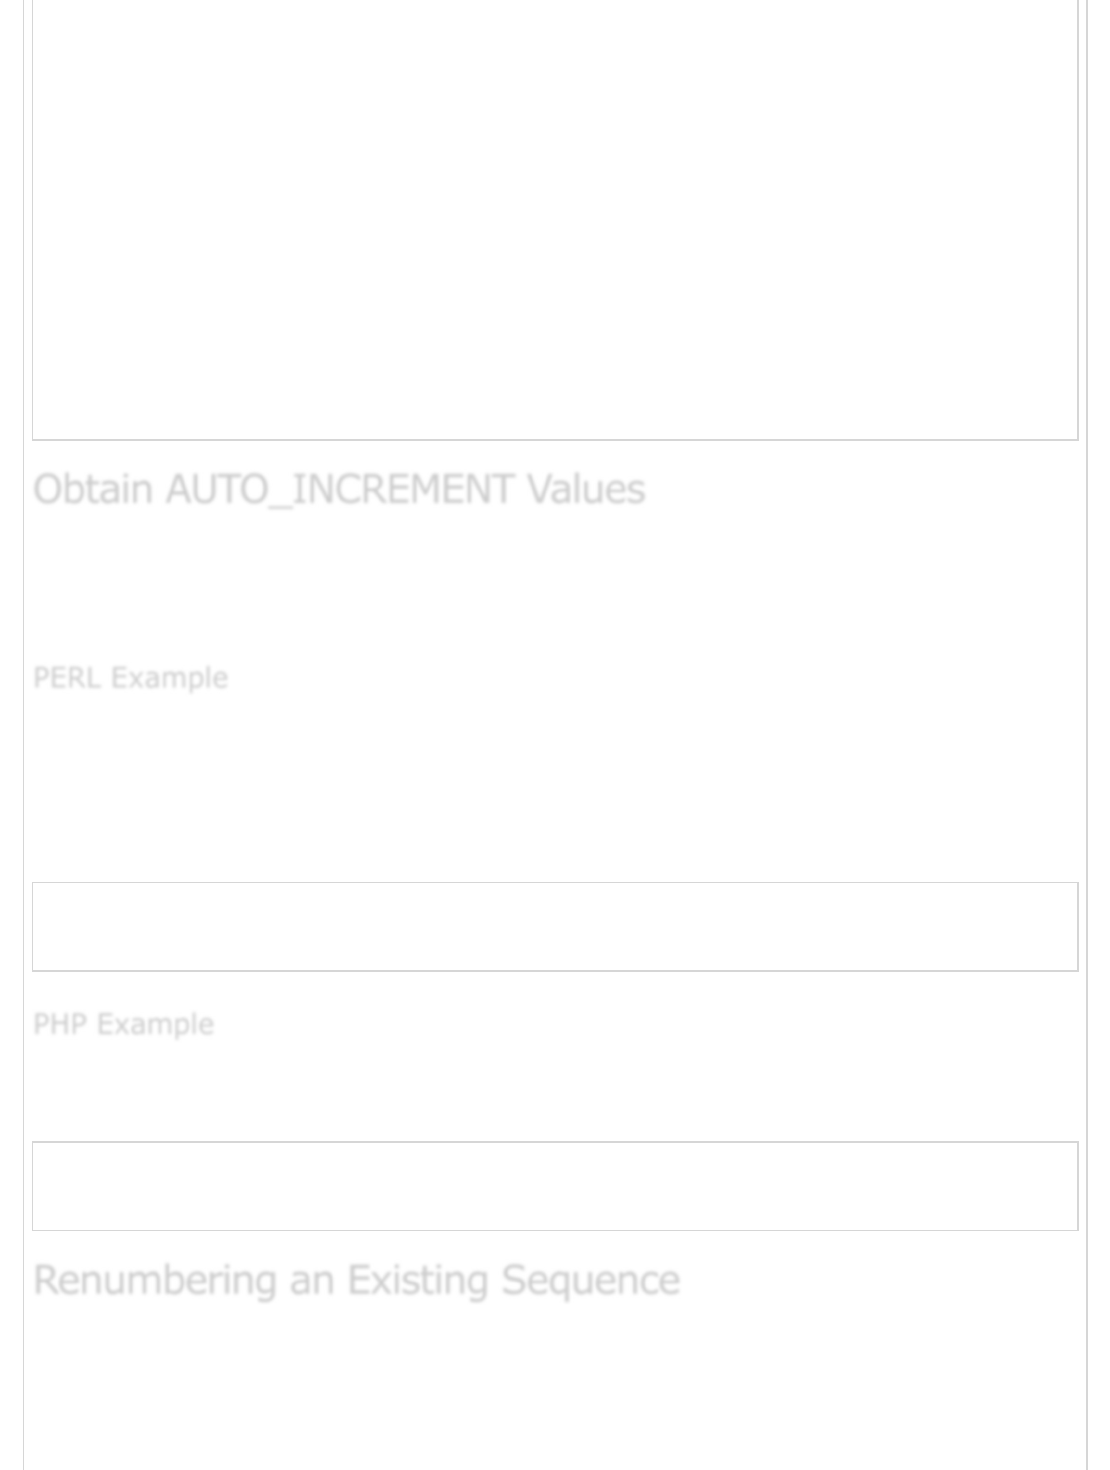The image size is (1110, 1470).
Task: Click the word 'PERL' in the subheading
Action: 67,678
